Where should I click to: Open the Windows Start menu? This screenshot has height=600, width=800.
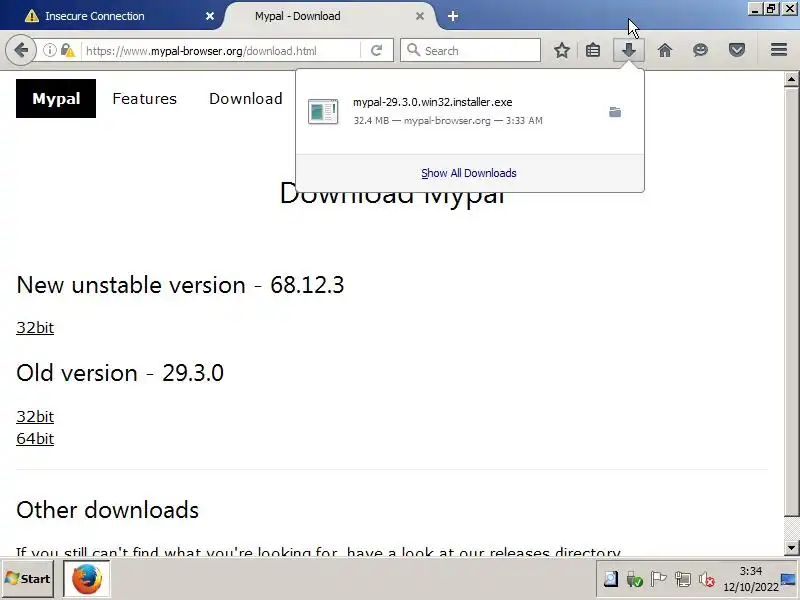28,579
